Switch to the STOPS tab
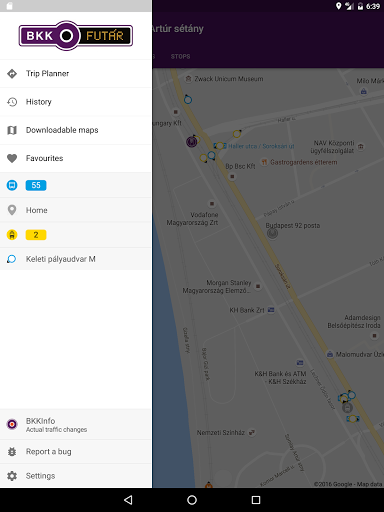384x512 pixels. [180, 56]
